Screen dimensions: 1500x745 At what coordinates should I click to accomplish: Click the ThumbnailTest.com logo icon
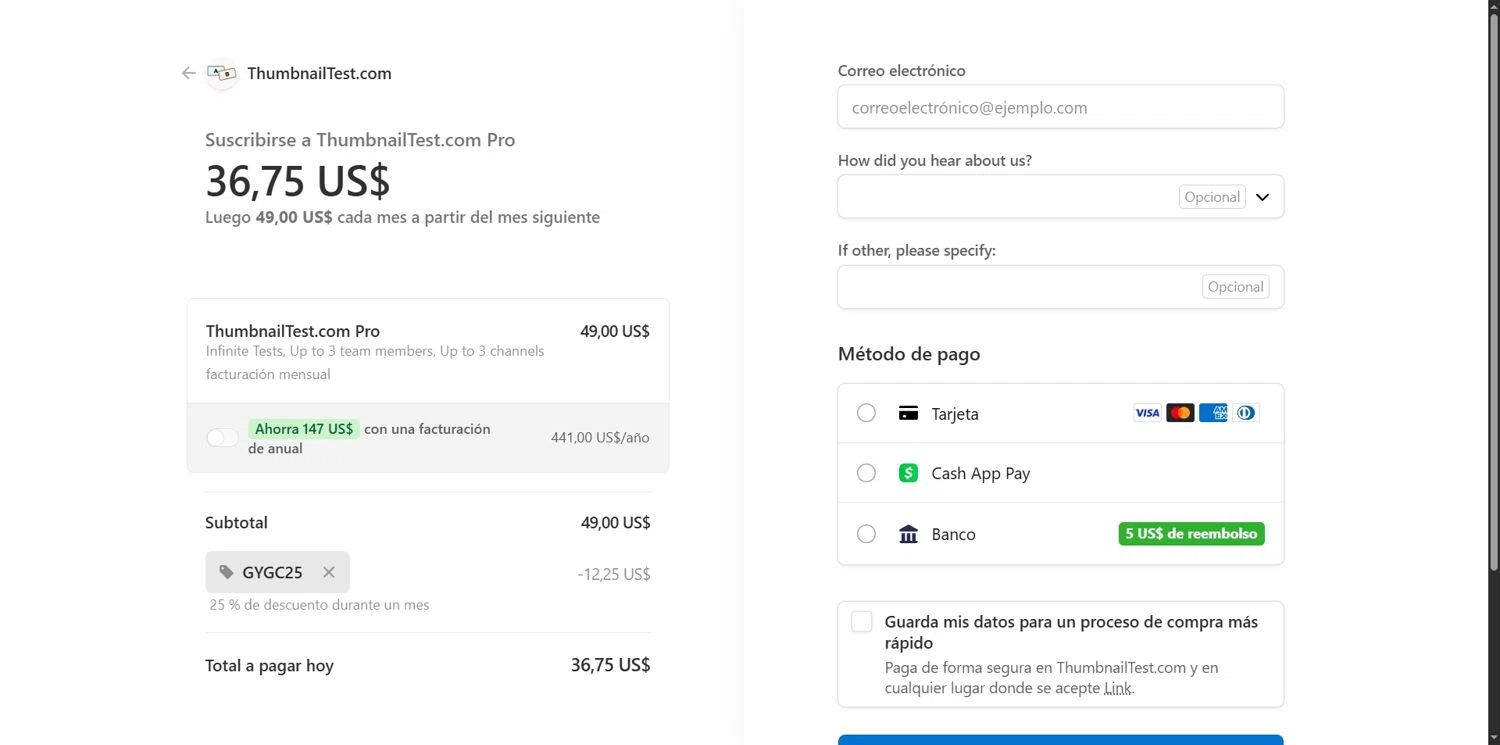pyautogui.click(x=221, y=73)
